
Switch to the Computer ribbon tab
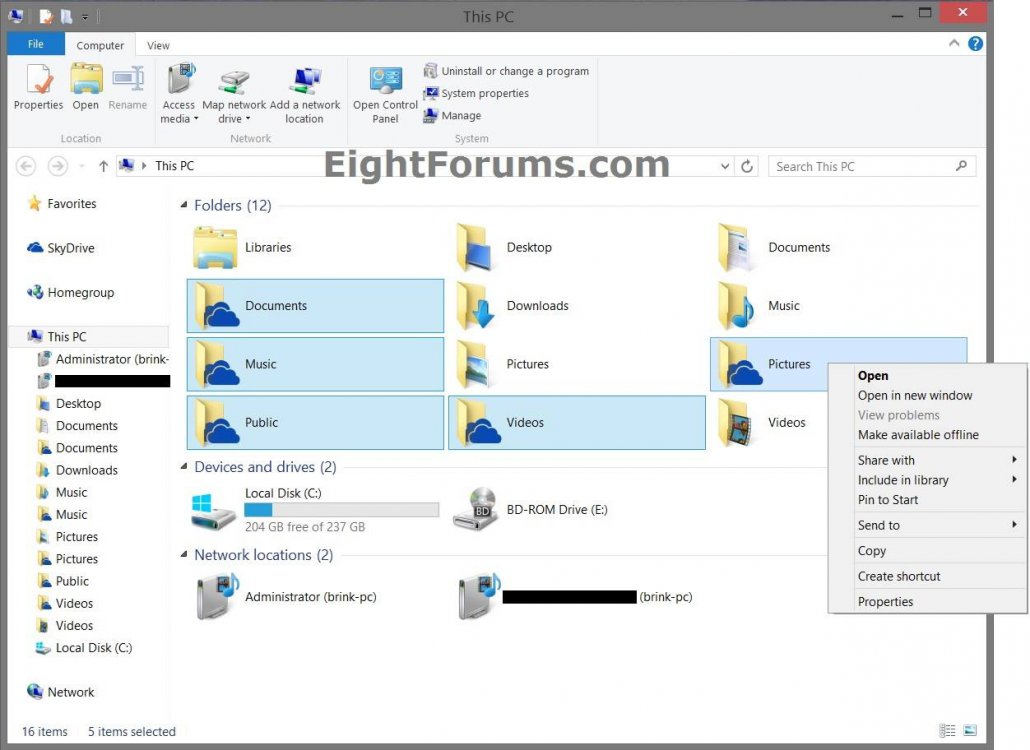click(100, 45)
